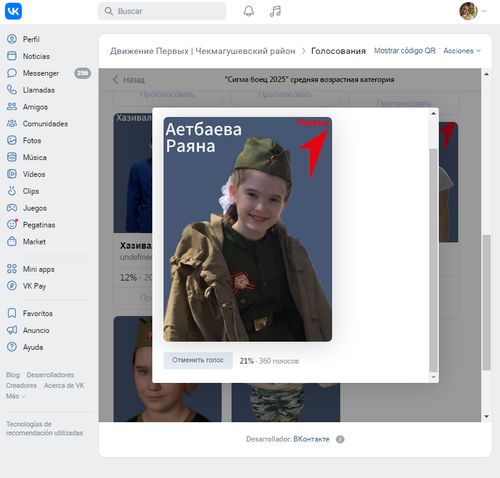The width and height of the screenshot is (500, 478).
Task: Click the popup scrollbar up arrow
Action: (x=433, y=114)
